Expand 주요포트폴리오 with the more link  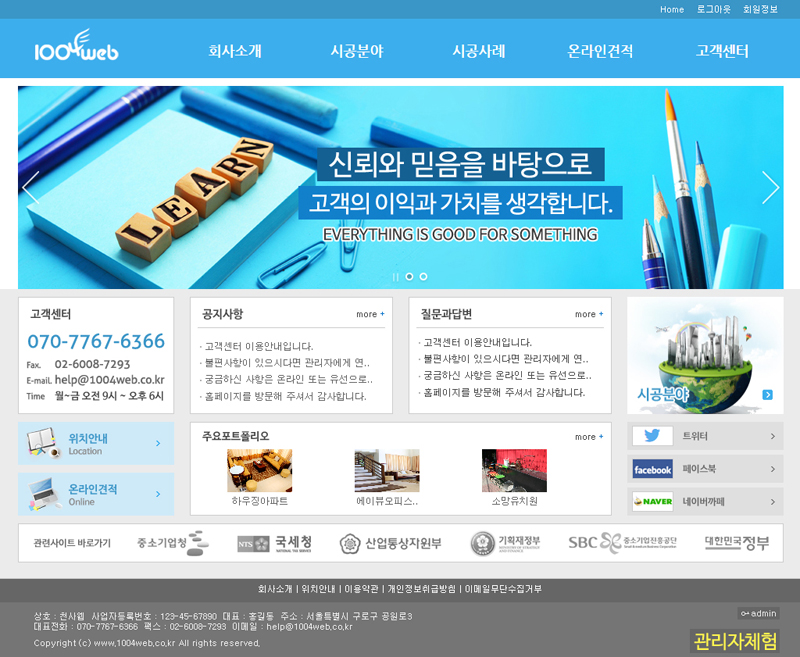589,437
